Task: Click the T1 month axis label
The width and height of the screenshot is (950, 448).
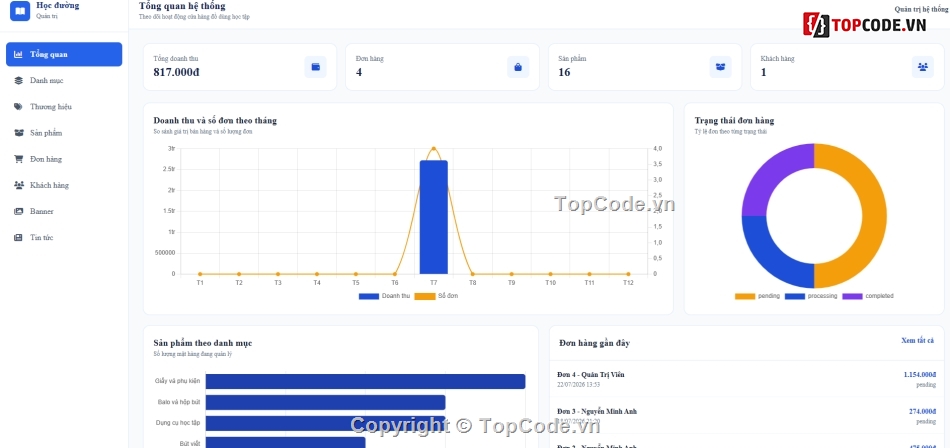Action: coord(200,283)
